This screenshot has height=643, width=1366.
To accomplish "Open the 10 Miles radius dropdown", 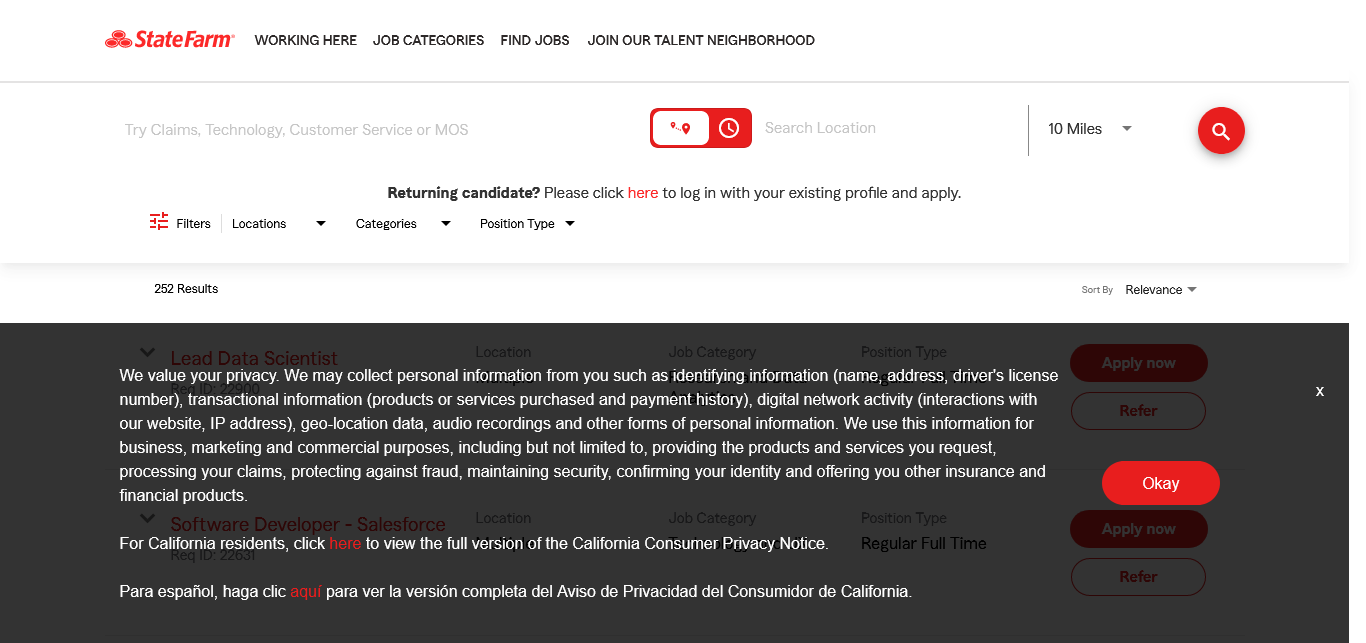I will click(1089, 129).
